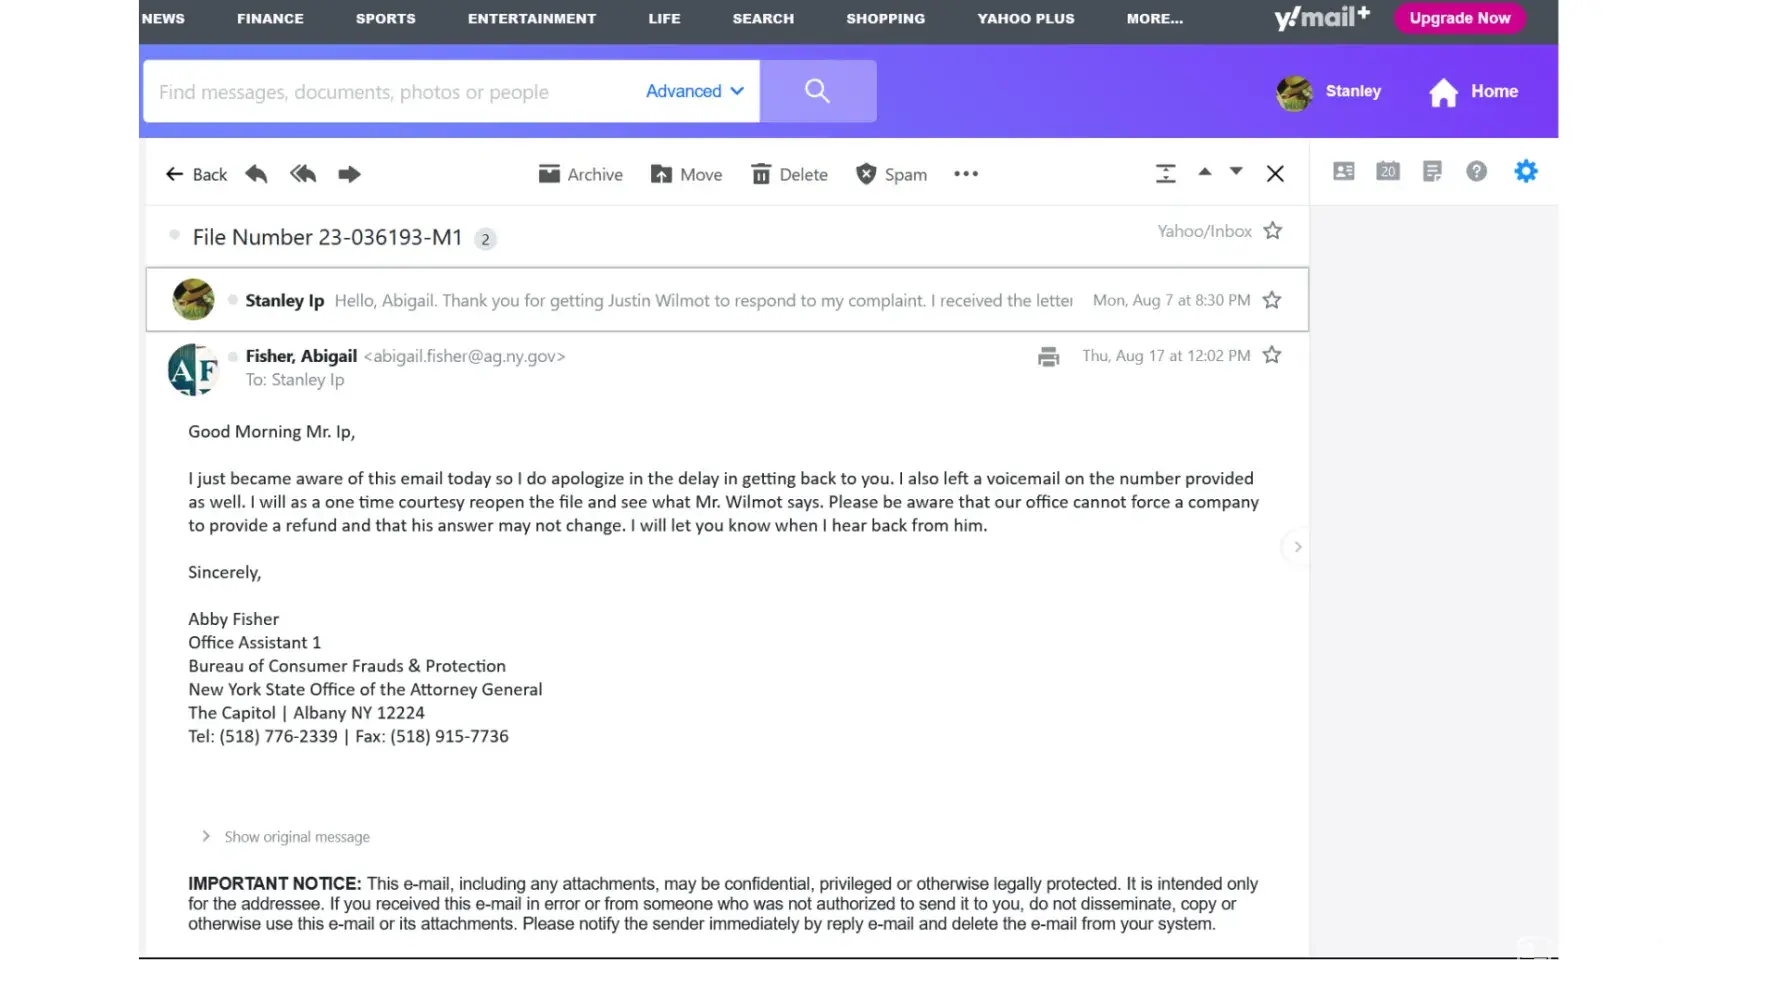Viewport: 1778px width, 1000px height.
Task: Open the Notepad icon in the side rail
Action: 1432,171
